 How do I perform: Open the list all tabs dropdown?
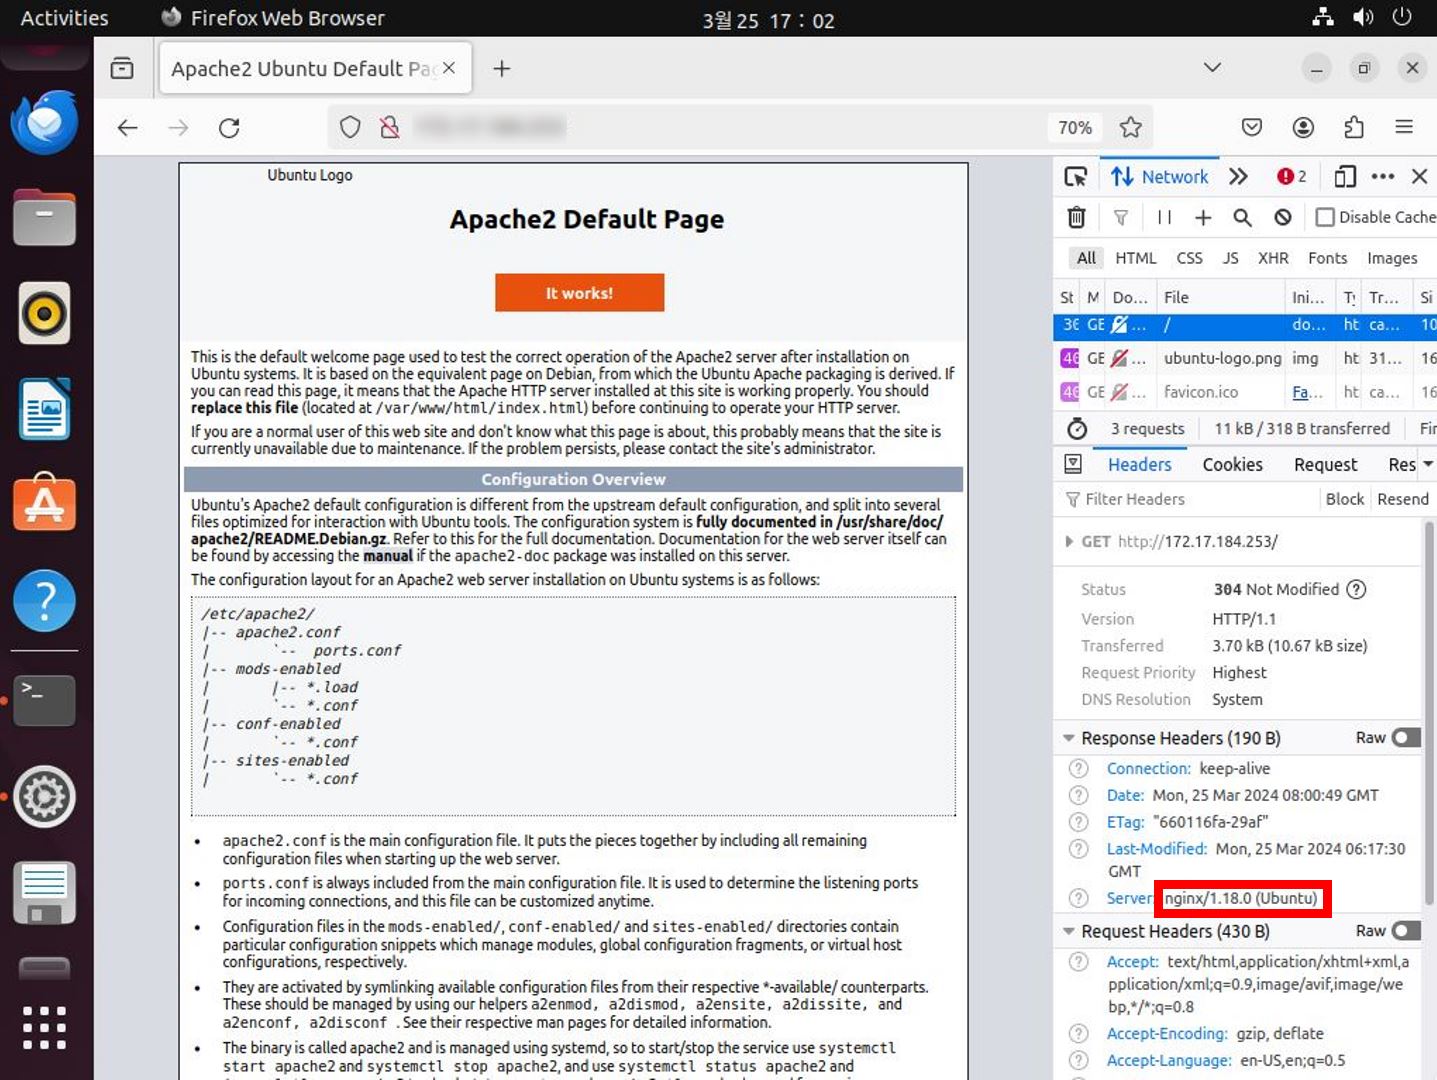click(1212, 67)
